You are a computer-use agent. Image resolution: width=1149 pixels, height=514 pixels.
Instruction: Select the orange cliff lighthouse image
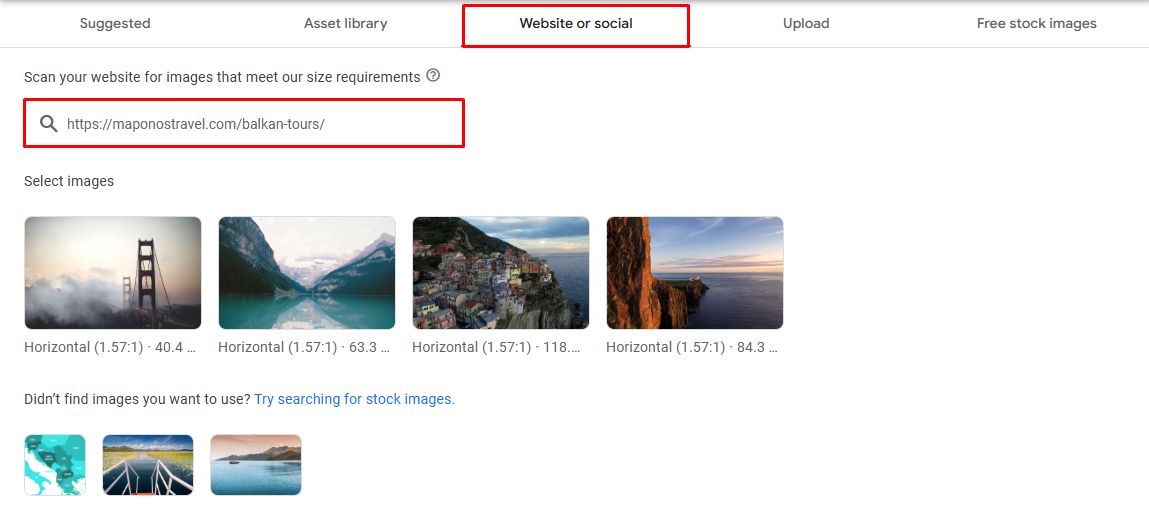(695, 273)
